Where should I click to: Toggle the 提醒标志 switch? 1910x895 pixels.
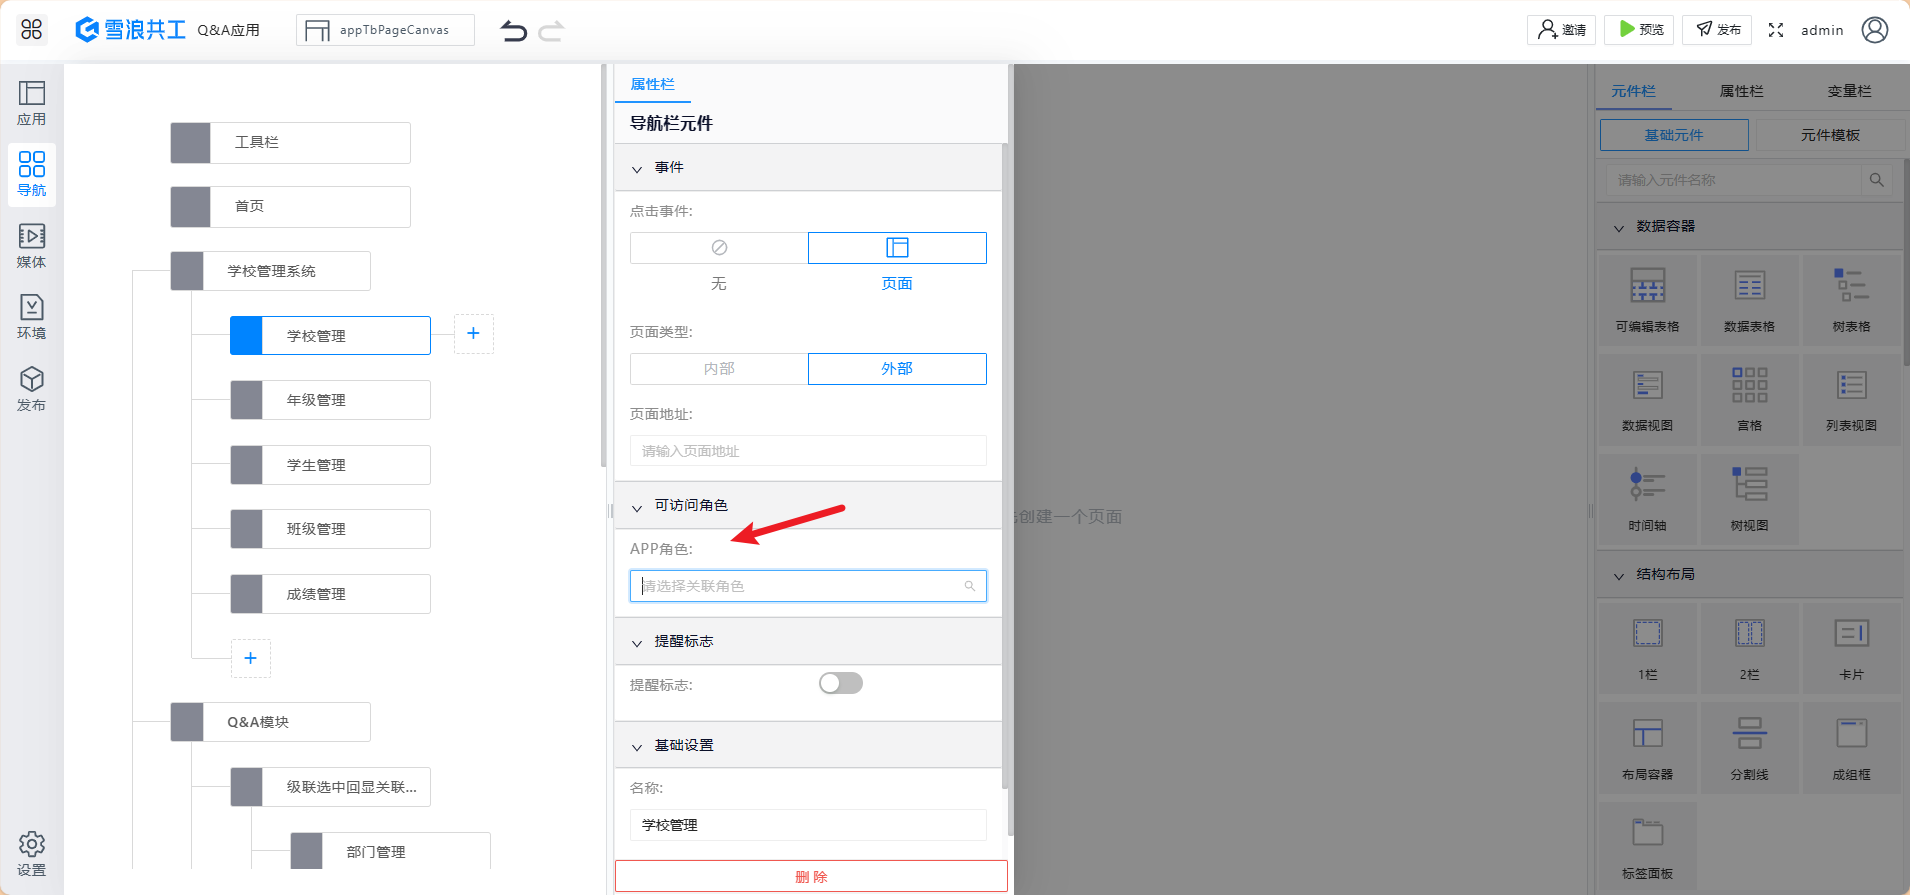click(840, 683)
